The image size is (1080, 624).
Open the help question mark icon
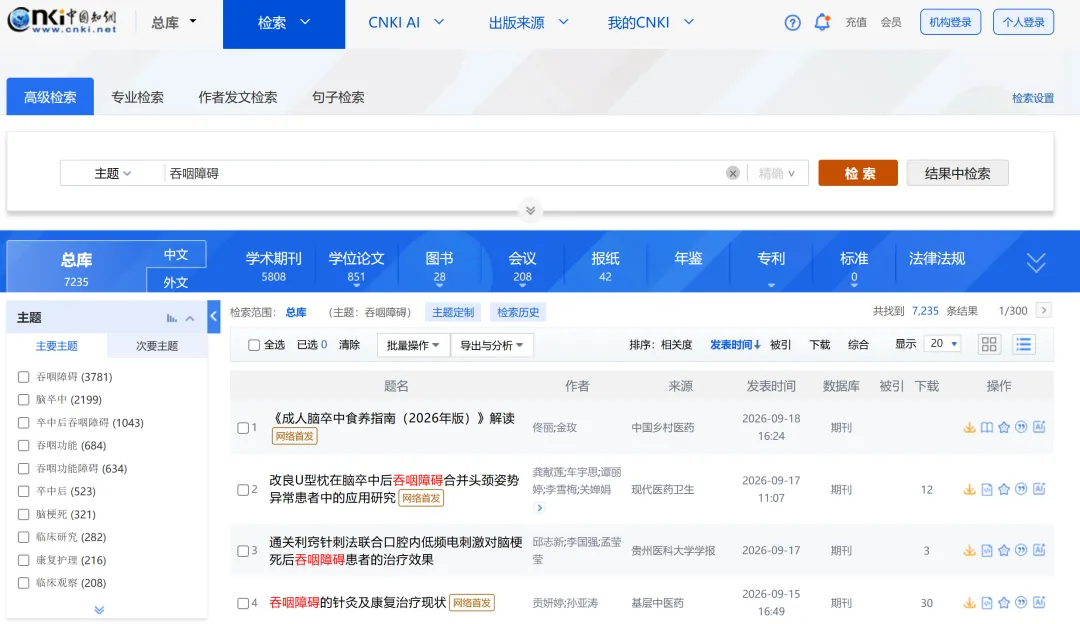792,23
